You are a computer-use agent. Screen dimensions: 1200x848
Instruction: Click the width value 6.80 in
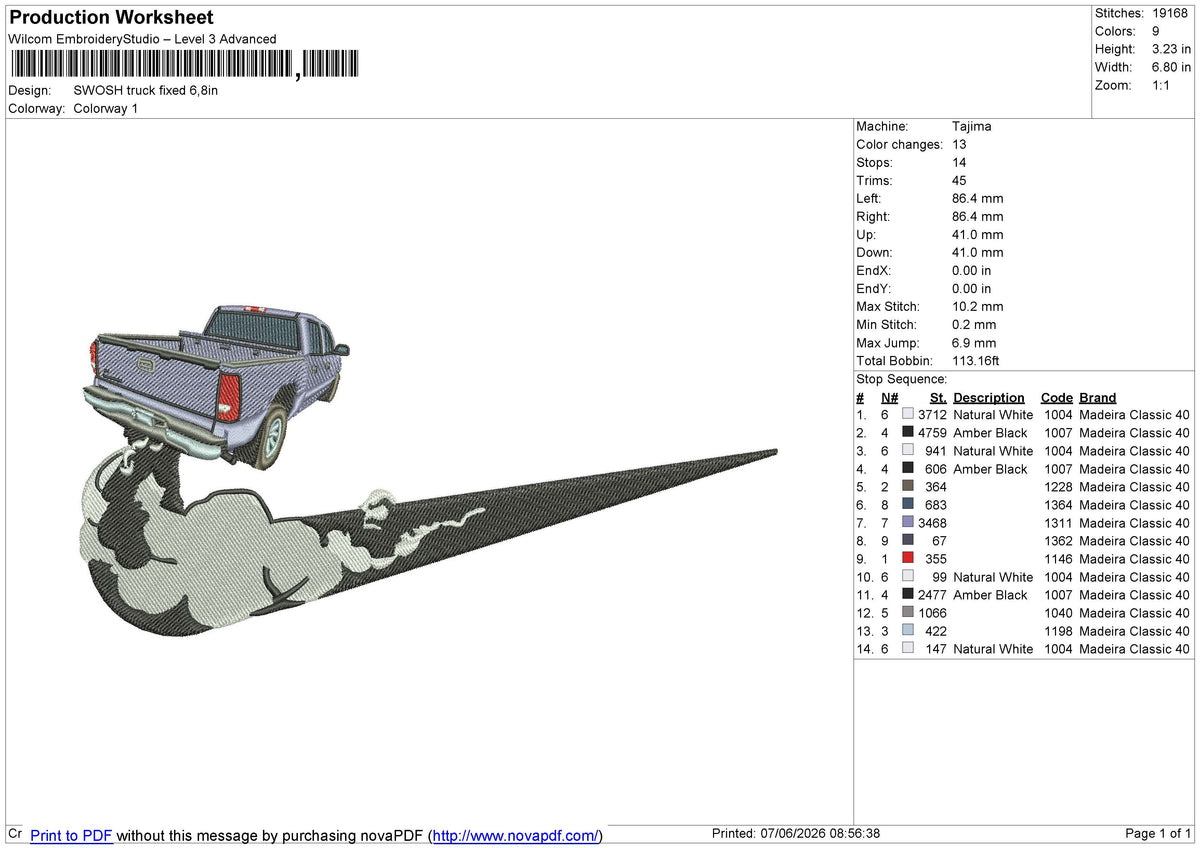pyautogui.click(x=1171, y=67)
